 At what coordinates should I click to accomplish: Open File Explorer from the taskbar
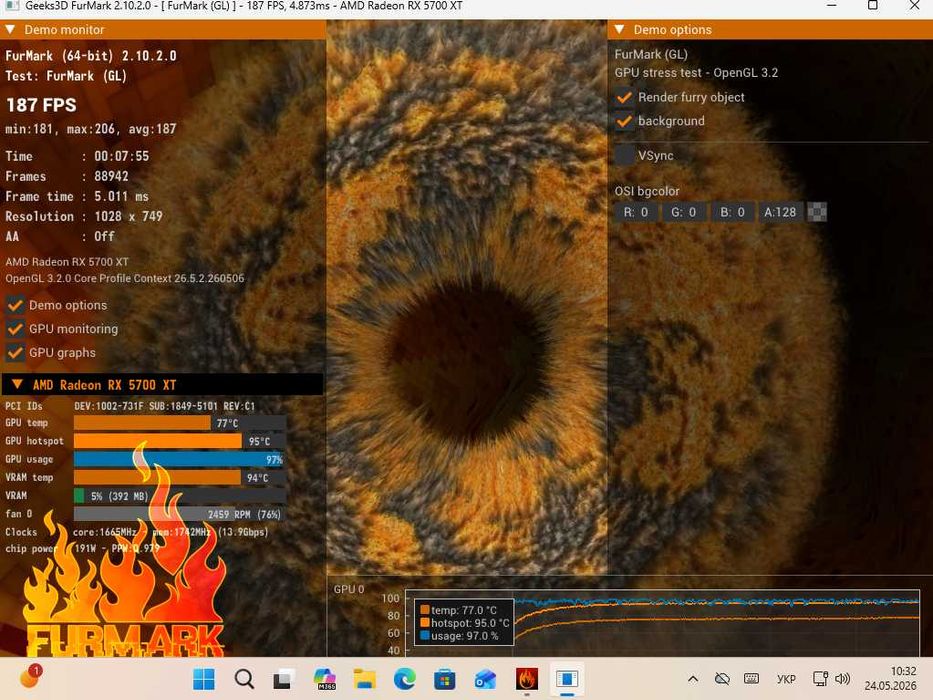coord(365,679)
